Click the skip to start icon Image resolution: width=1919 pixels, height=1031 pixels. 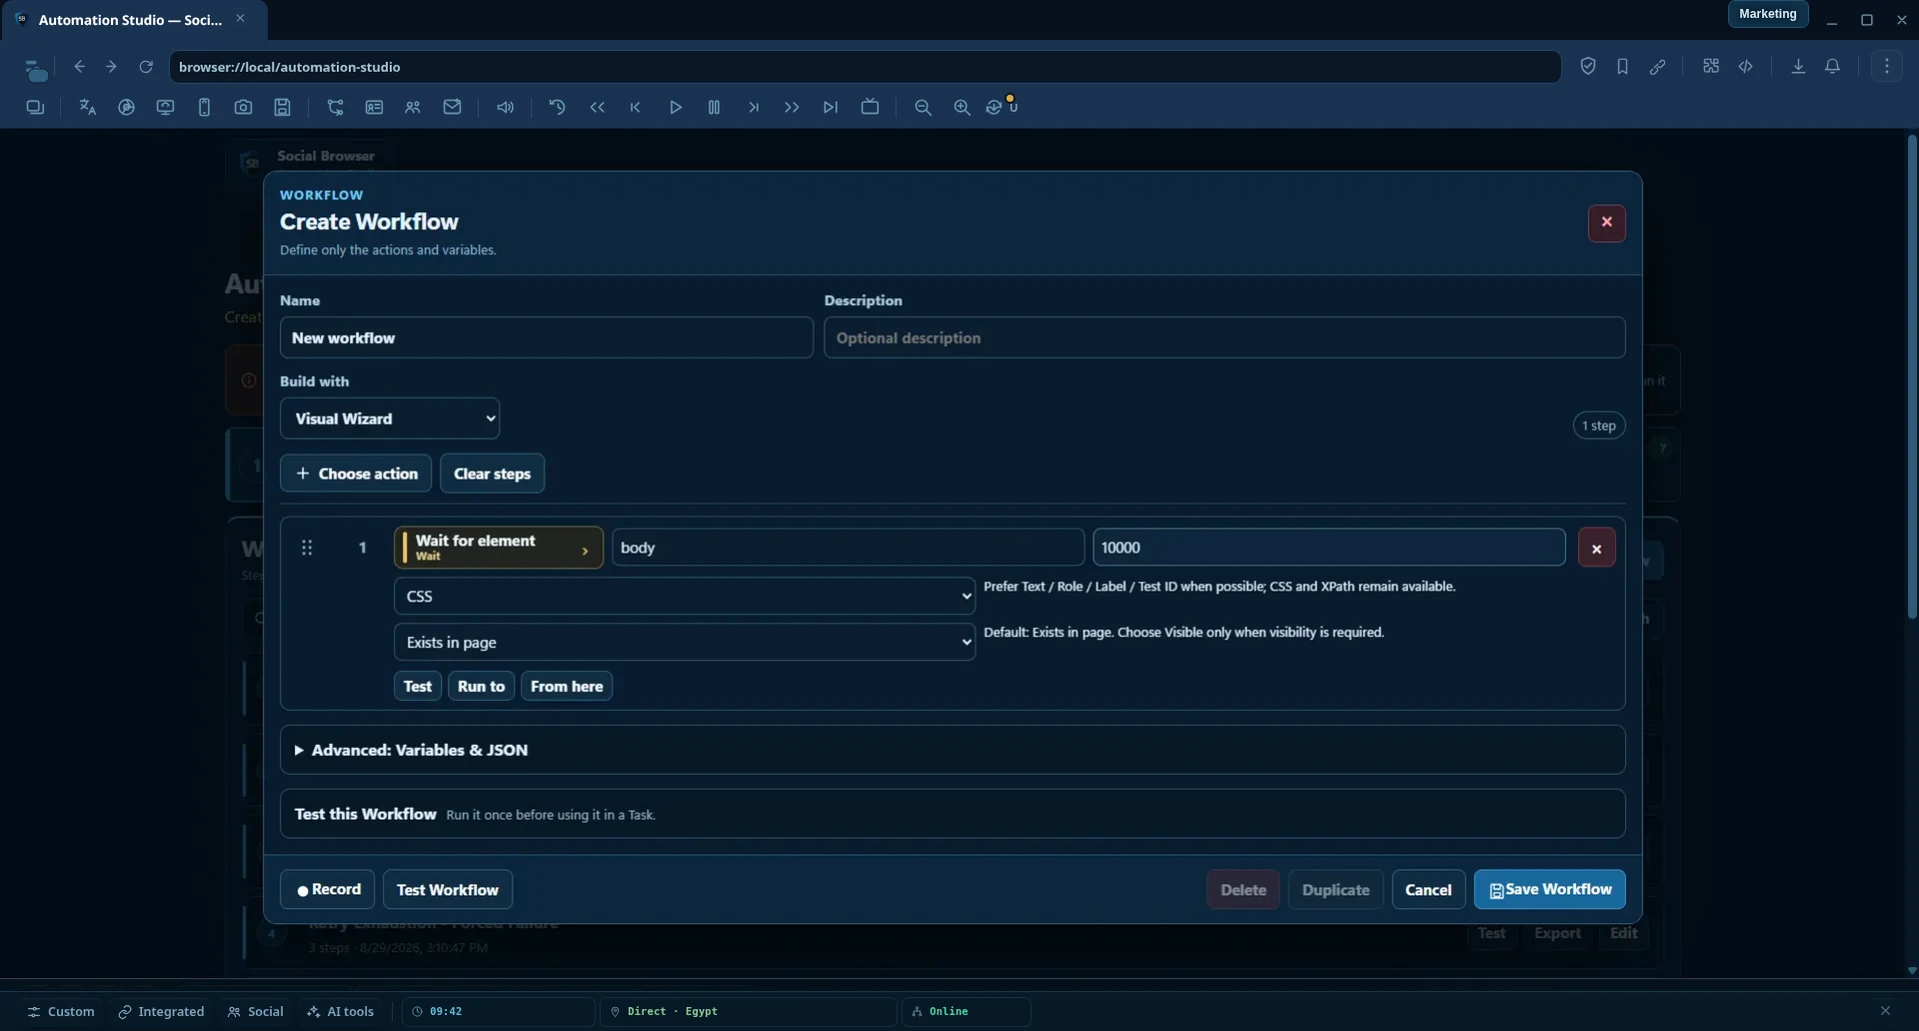point(635,107)
